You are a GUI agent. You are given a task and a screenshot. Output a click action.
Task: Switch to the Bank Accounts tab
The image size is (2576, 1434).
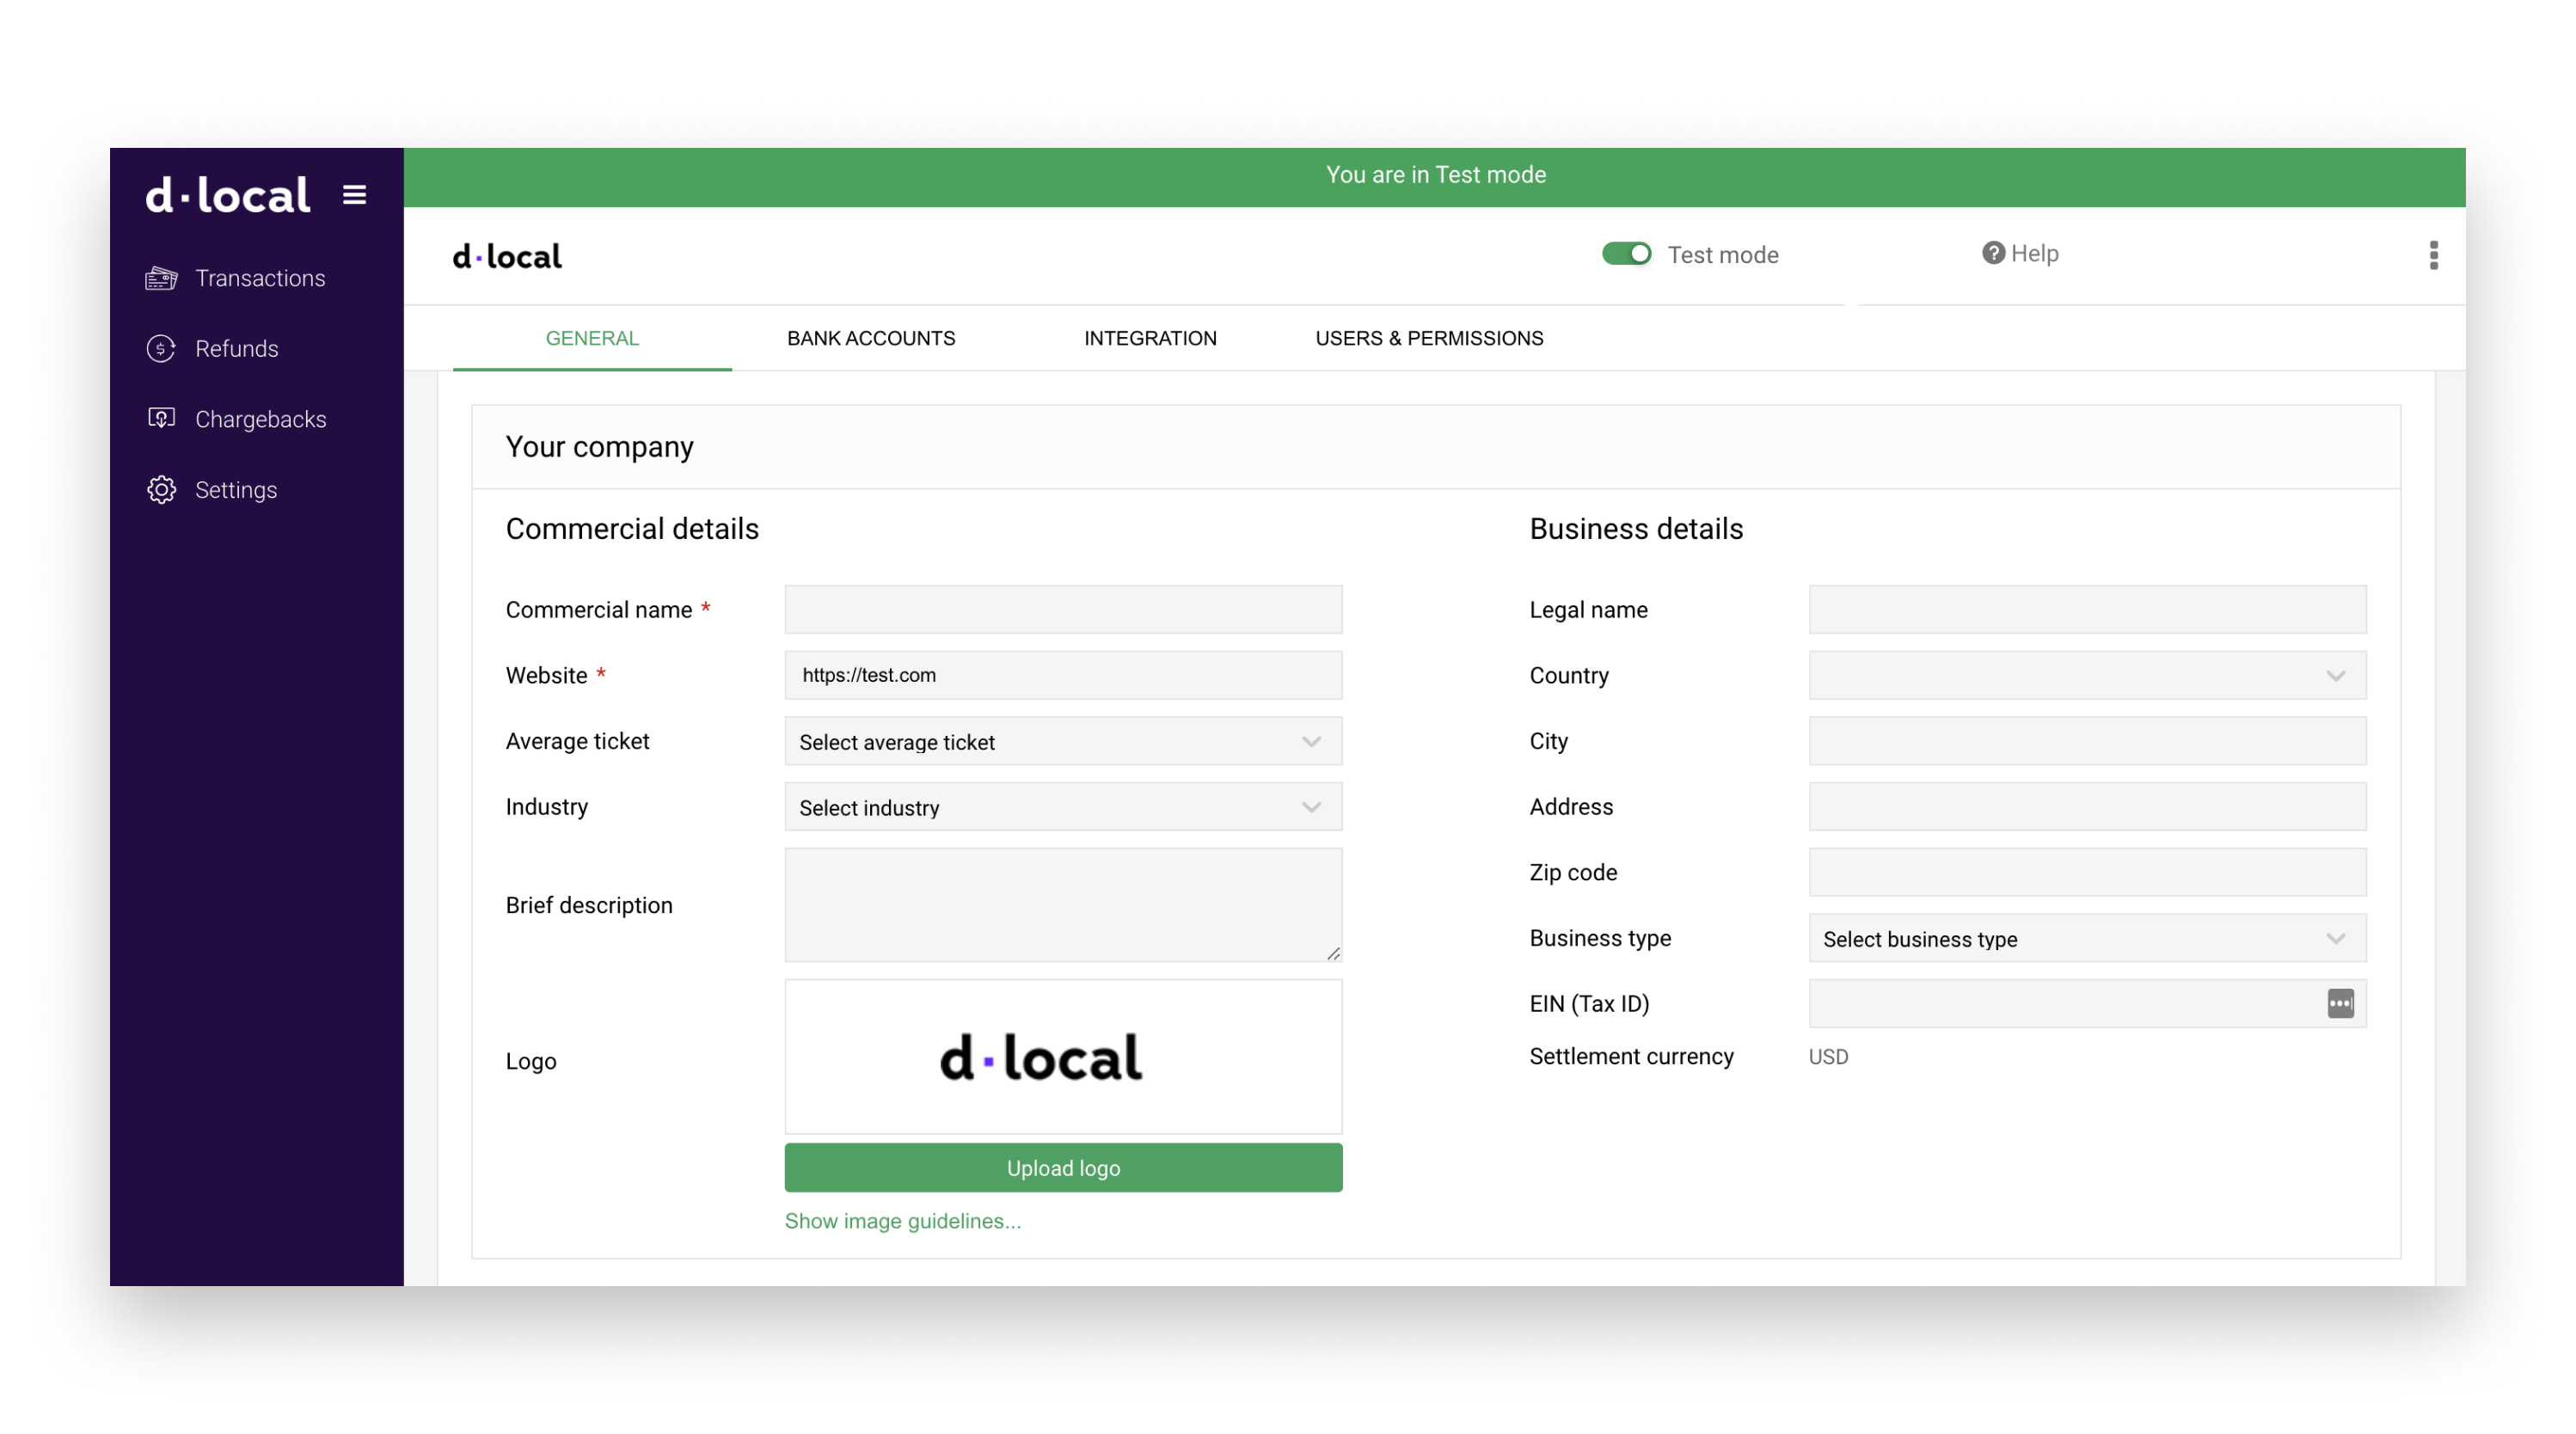(x=871, y=338)
